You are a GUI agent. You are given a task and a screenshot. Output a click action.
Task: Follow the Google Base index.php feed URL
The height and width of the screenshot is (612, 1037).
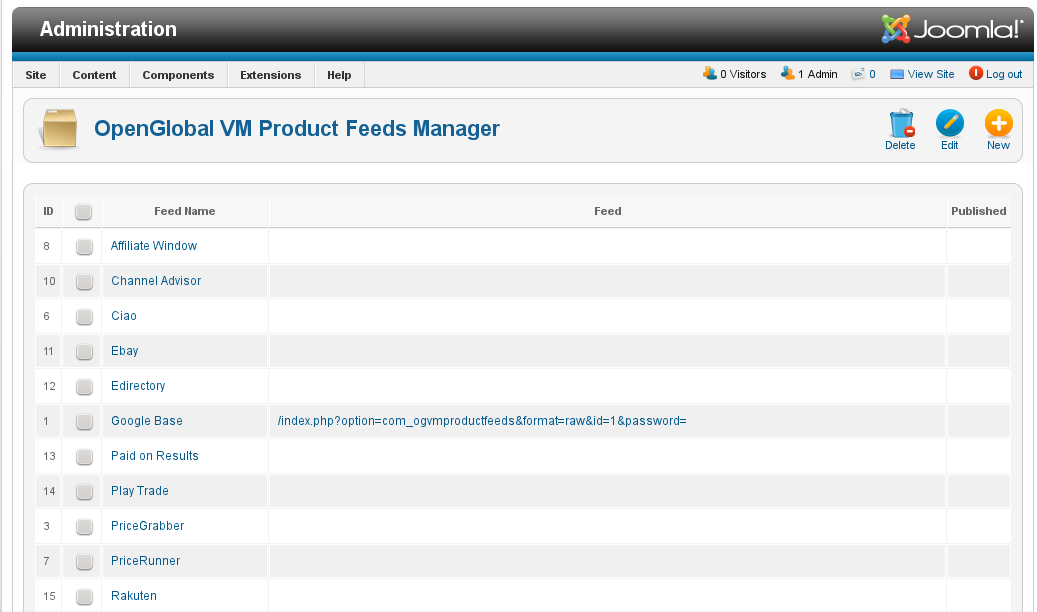tap(482, 421)
